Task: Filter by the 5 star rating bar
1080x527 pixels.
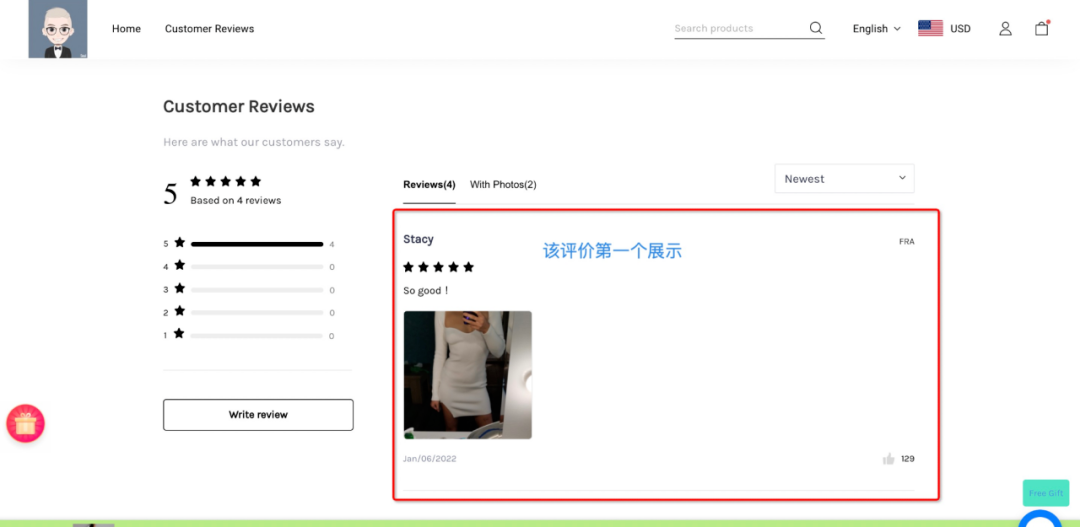Action: (256, 244)
